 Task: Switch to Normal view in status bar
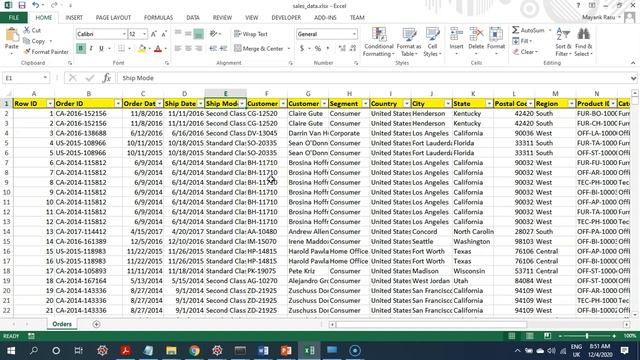511,336
